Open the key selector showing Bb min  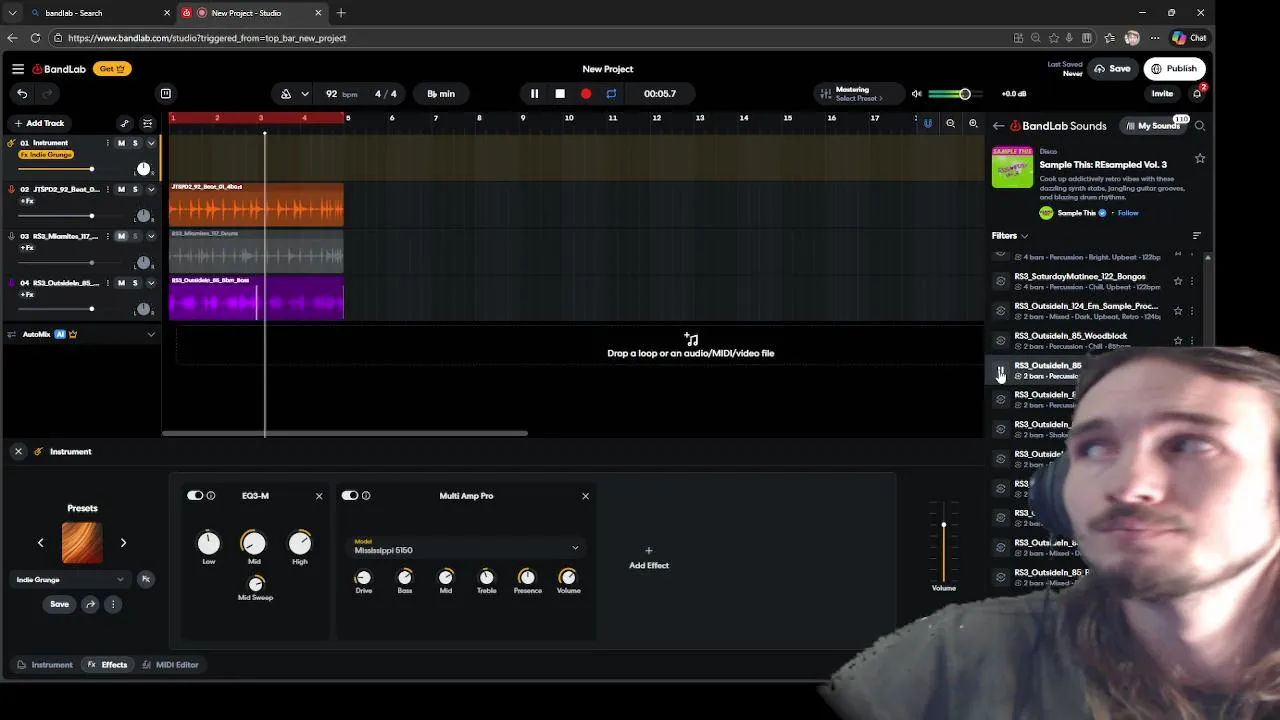(x=441, y=94)
